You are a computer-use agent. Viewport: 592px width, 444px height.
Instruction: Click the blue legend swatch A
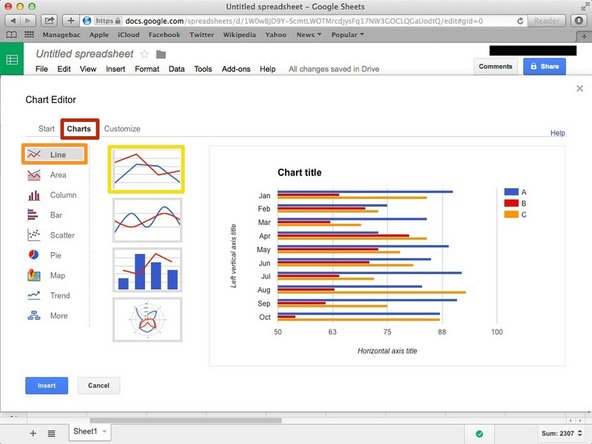click(511, 192)
